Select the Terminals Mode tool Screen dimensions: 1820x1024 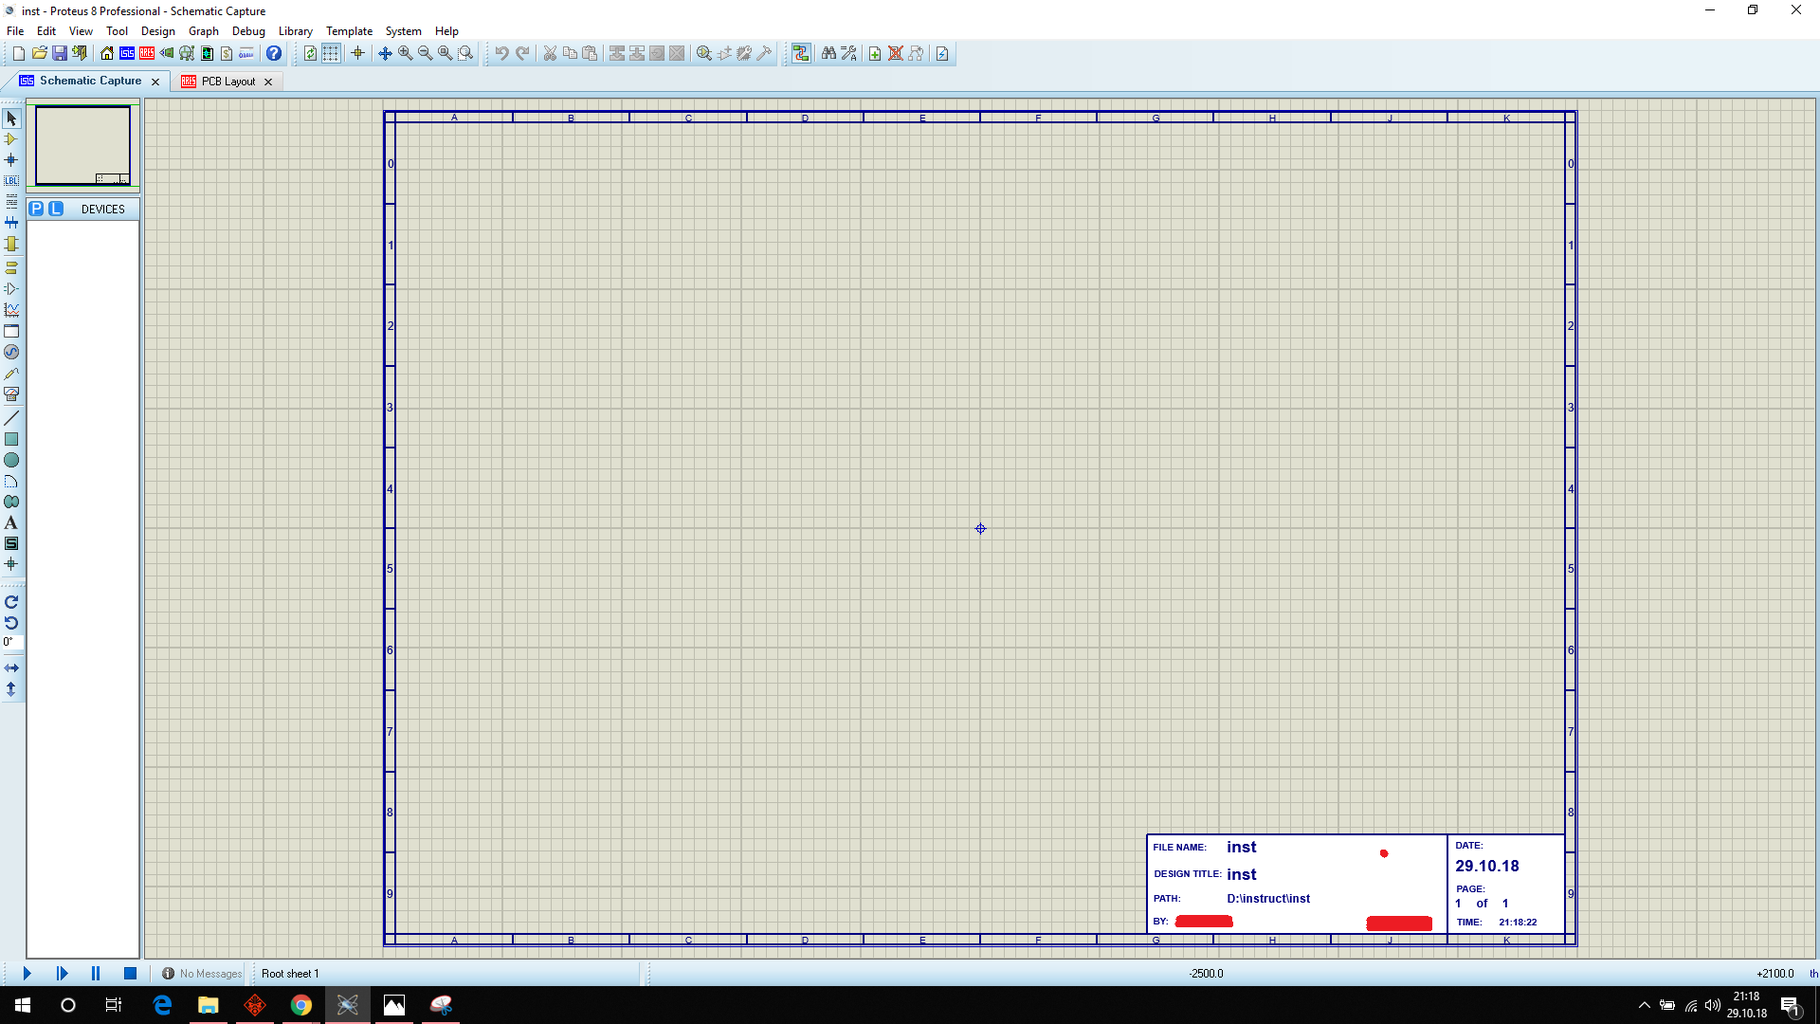pos(11,267)
